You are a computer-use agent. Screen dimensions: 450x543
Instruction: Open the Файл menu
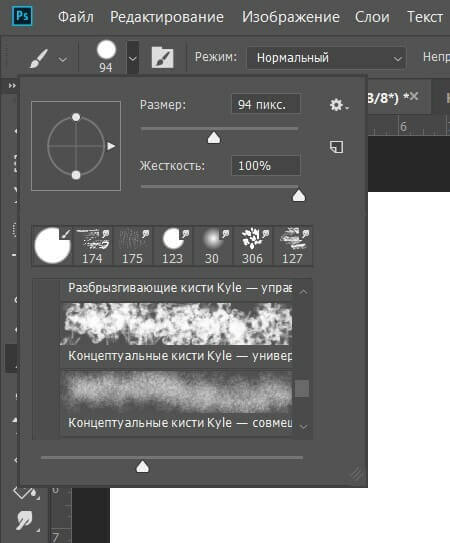[x=76, y=17]
